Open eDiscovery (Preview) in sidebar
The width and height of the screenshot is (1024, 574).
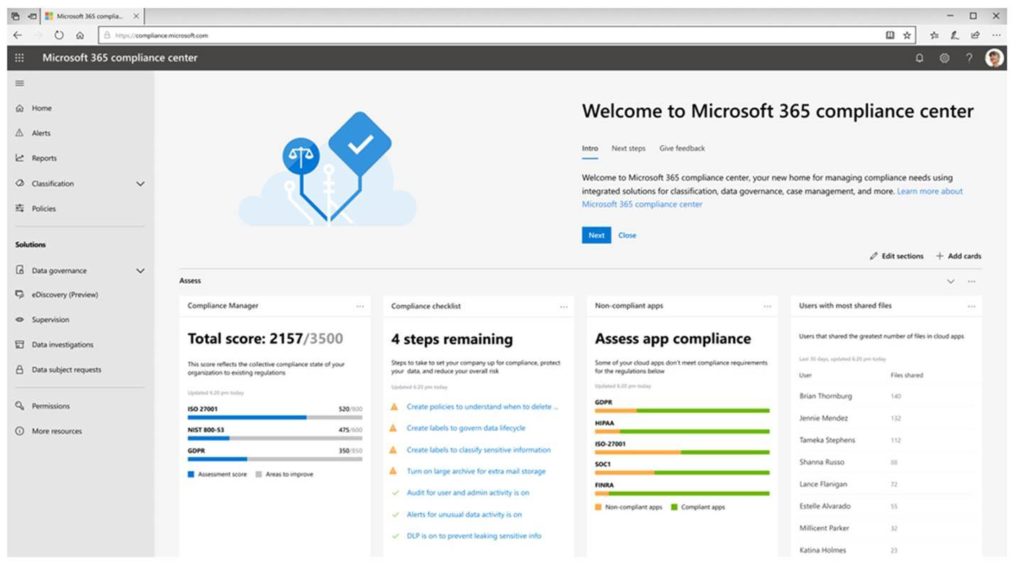click(65, 295)
